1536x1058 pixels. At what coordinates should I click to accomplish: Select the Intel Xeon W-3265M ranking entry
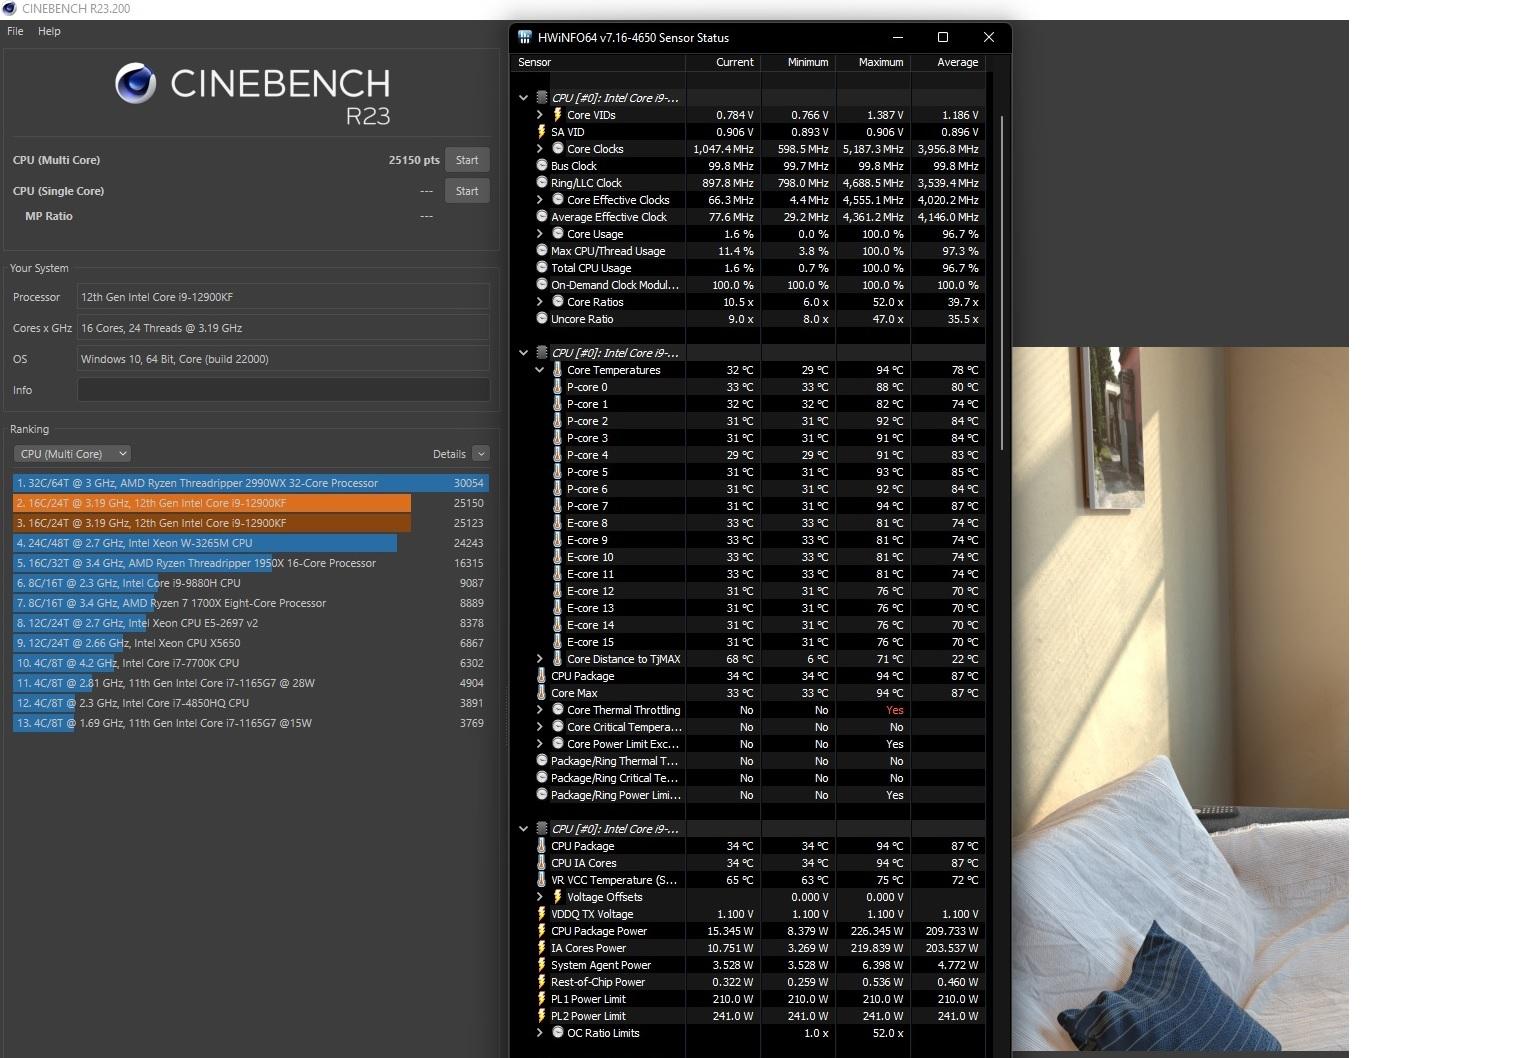click(x=250, y=543)
